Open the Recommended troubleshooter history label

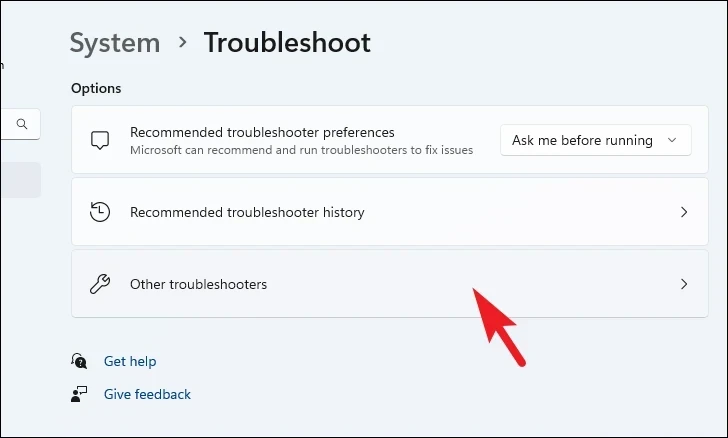[247, 212]
